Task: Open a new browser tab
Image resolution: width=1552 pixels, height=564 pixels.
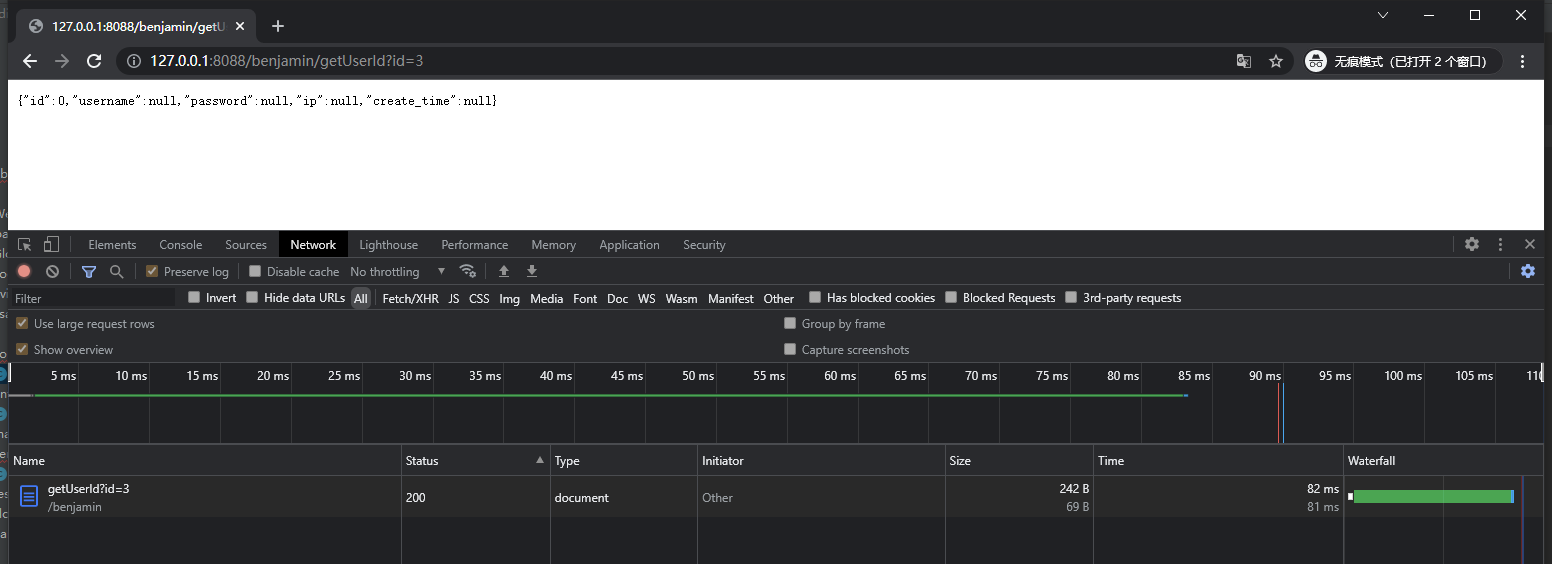Action: 278,26
